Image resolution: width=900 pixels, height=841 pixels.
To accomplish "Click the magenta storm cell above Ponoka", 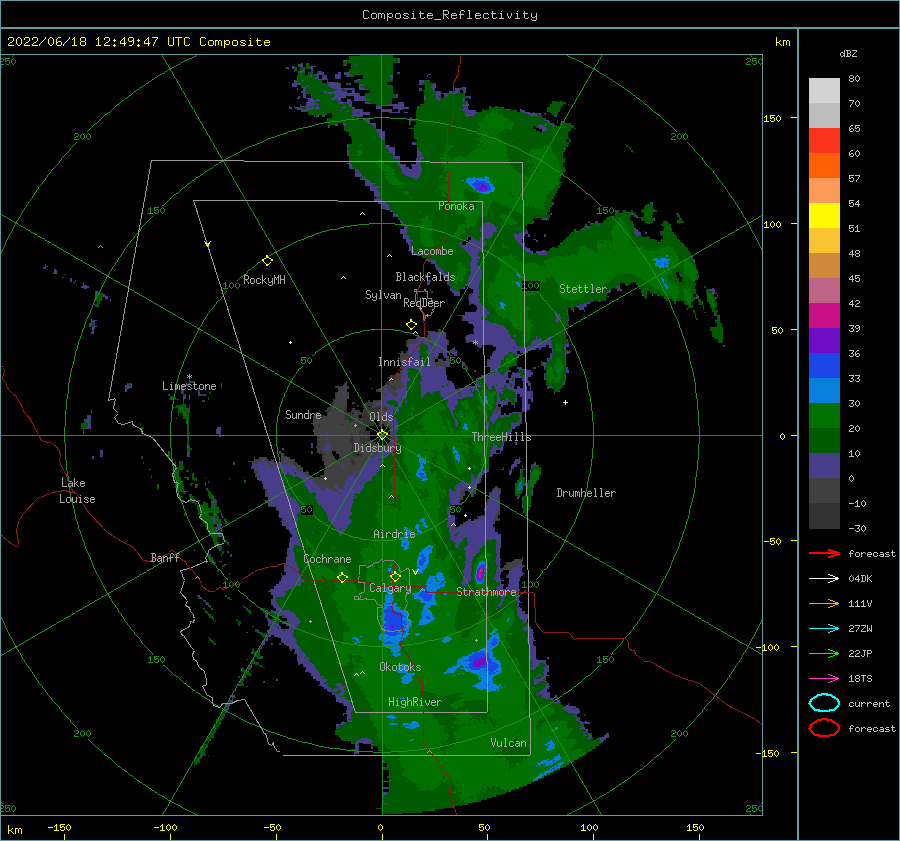I will pyautogui.click(x=483, y=186).
